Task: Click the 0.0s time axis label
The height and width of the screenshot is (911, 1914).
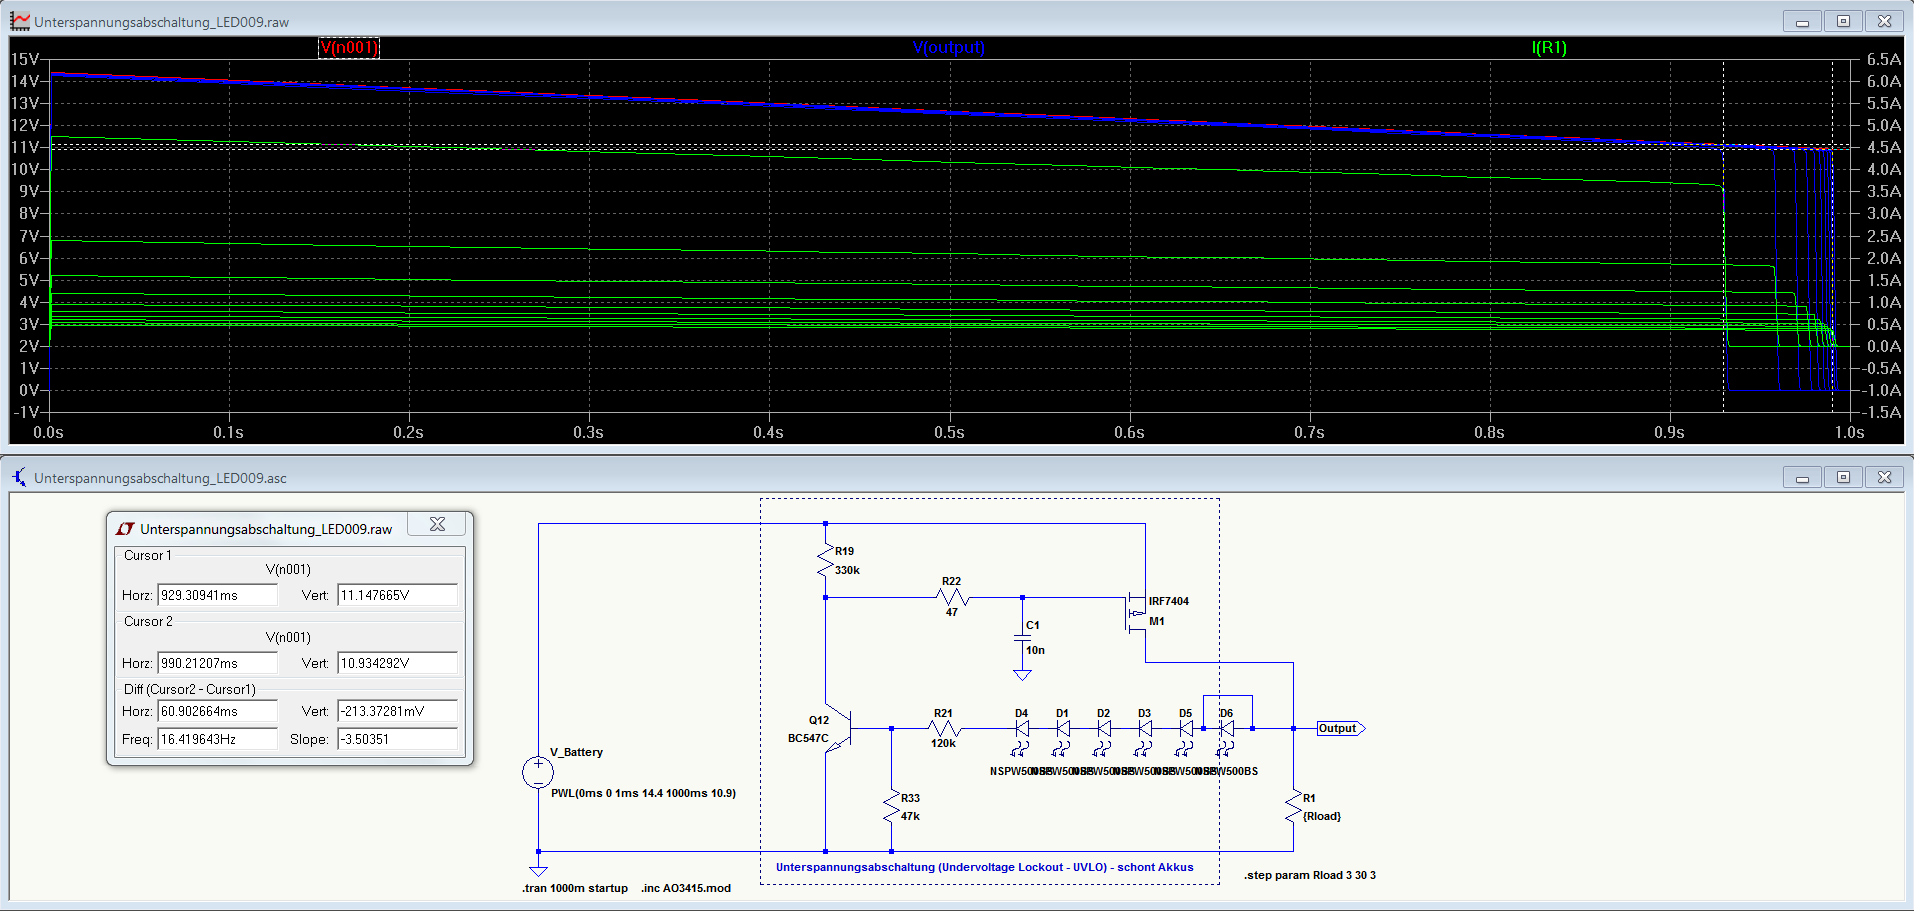Action: [48, 432]
